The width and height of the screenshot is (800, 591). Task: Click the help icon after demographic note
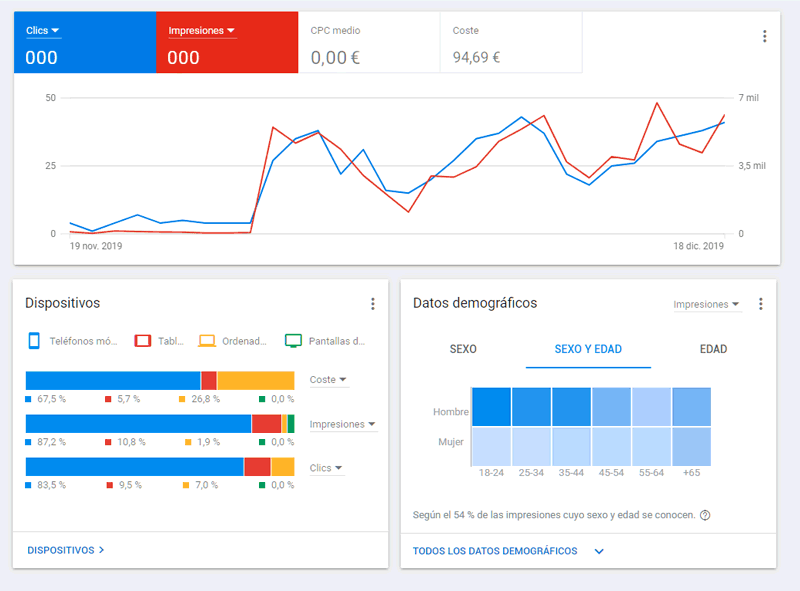[x=705, y=515]
